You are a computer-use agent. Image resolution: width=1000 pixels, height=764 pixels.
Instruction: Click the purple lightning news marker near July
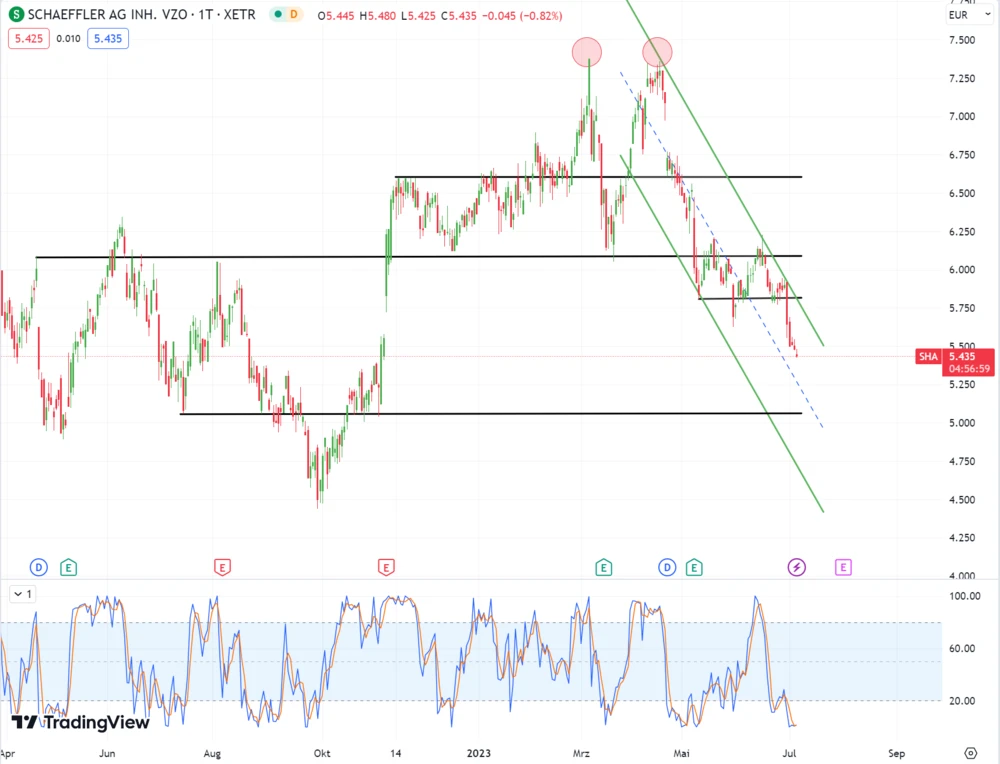797,567
